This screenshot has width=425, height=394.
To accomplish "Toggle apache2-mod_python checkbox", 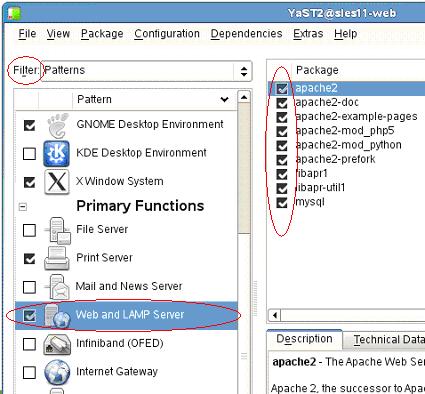I will click(x=282, y=146).
